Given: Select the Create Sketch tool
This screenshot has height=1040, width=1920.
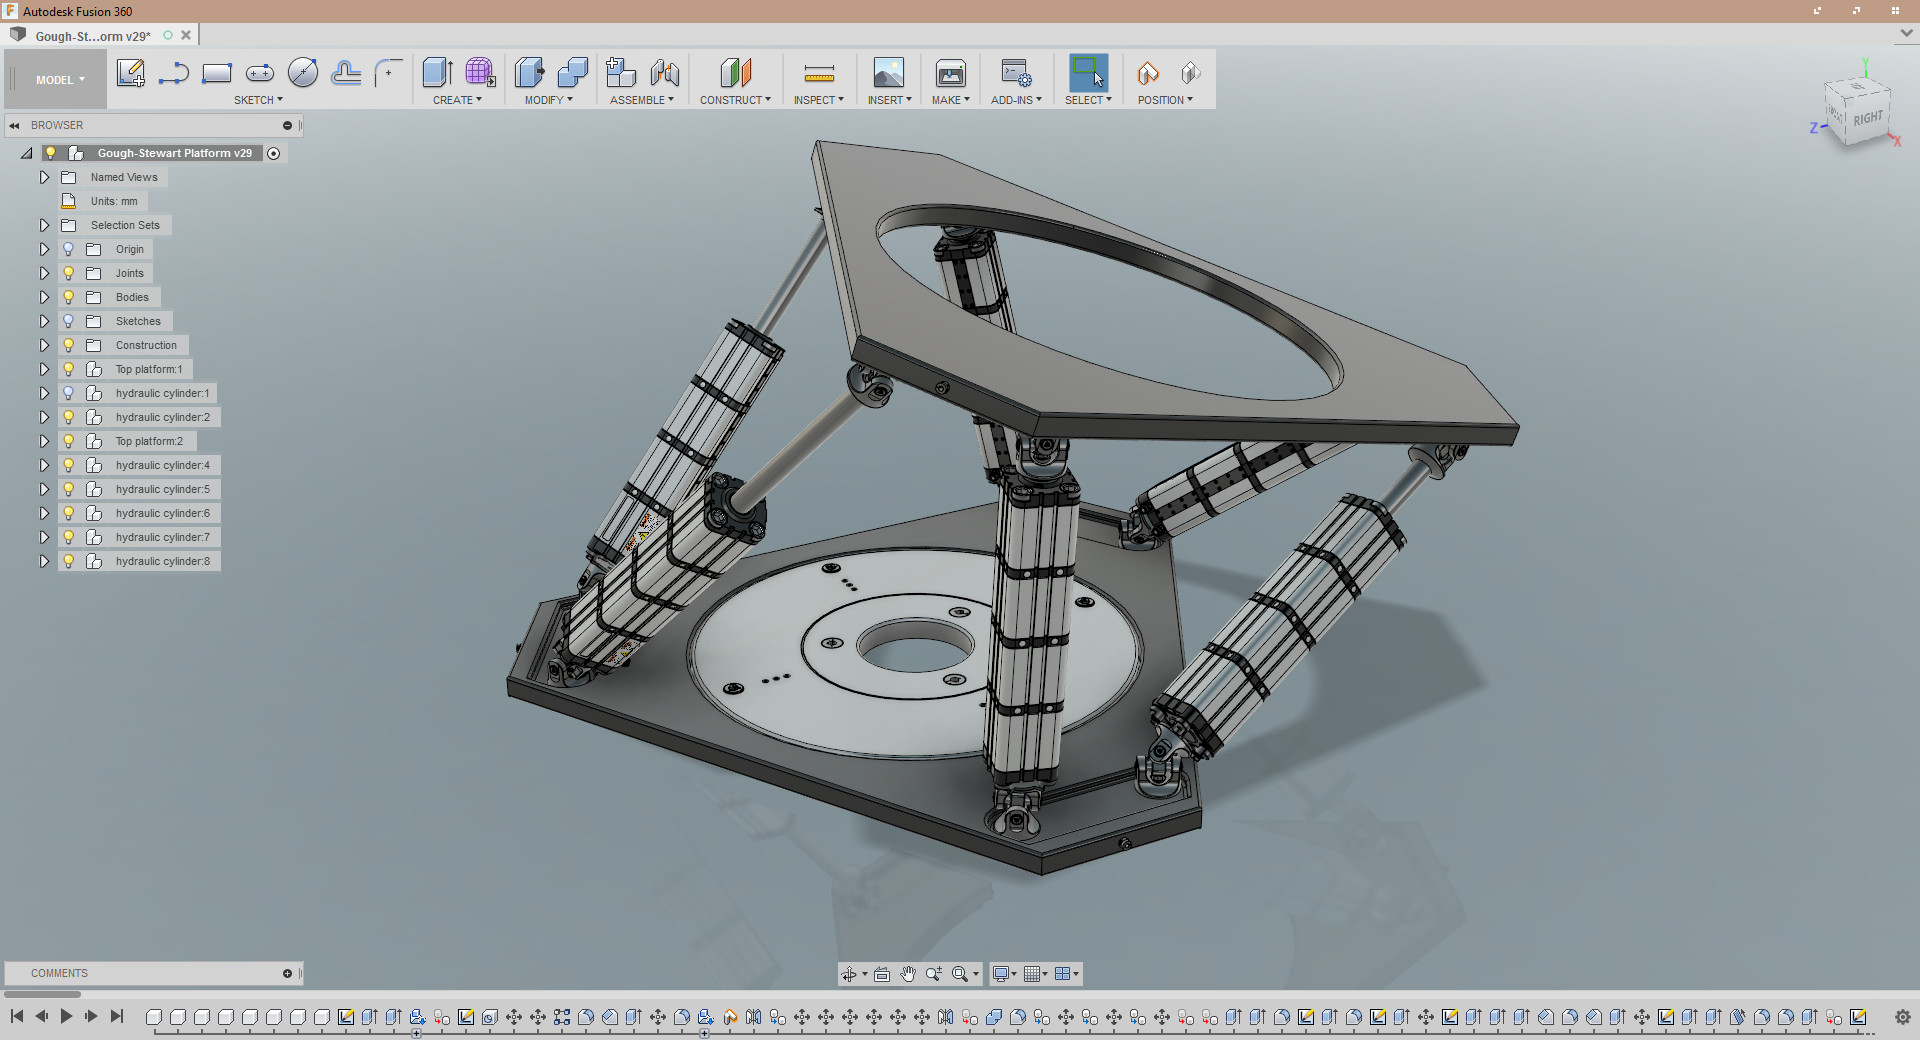Looking at the screenshot, I should (x=130, y=74).
